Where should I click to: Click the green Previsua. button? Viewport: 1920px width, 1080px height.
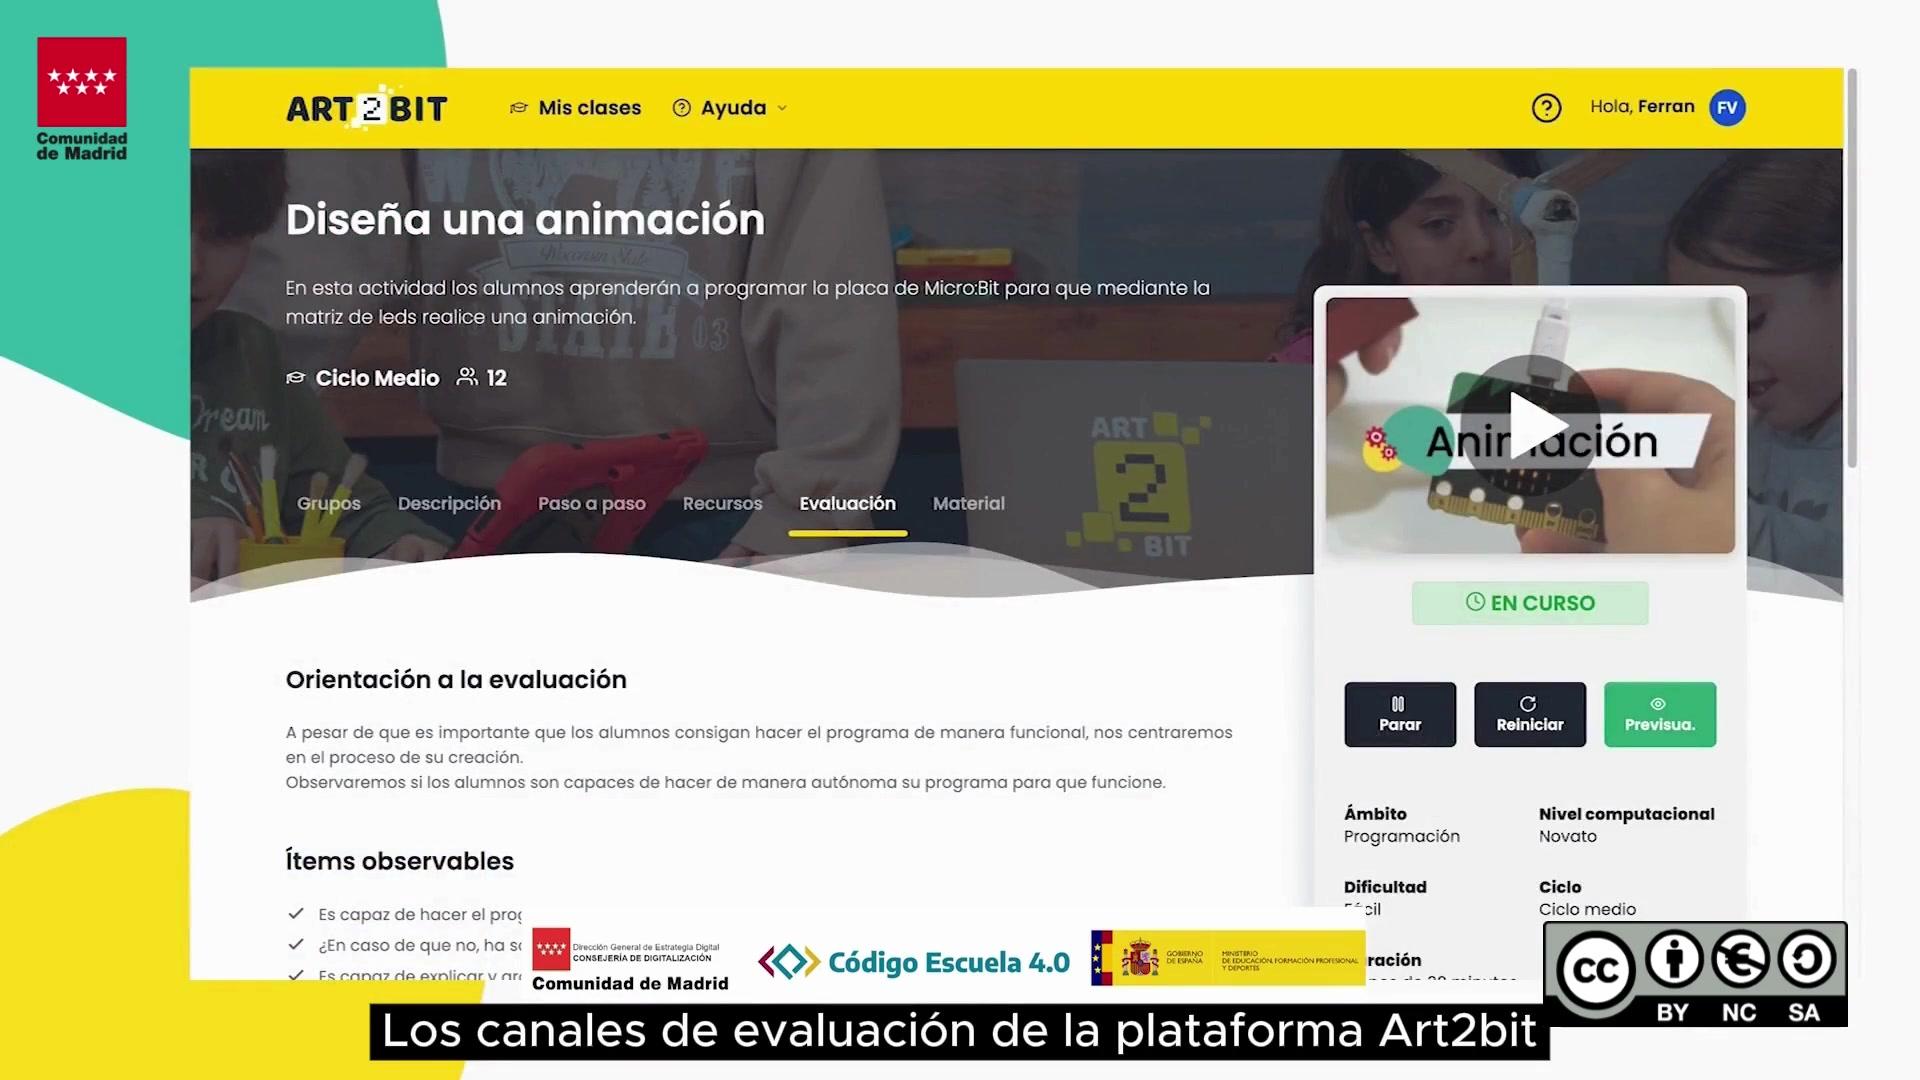pyautogui.click(x=1659, y=714)
